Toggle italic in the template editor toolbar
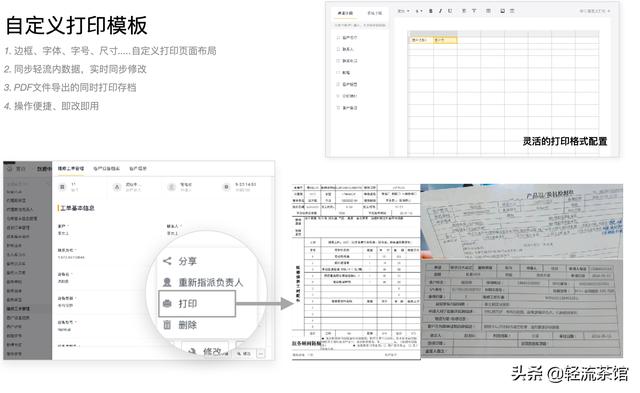 (x=440, y=11)
